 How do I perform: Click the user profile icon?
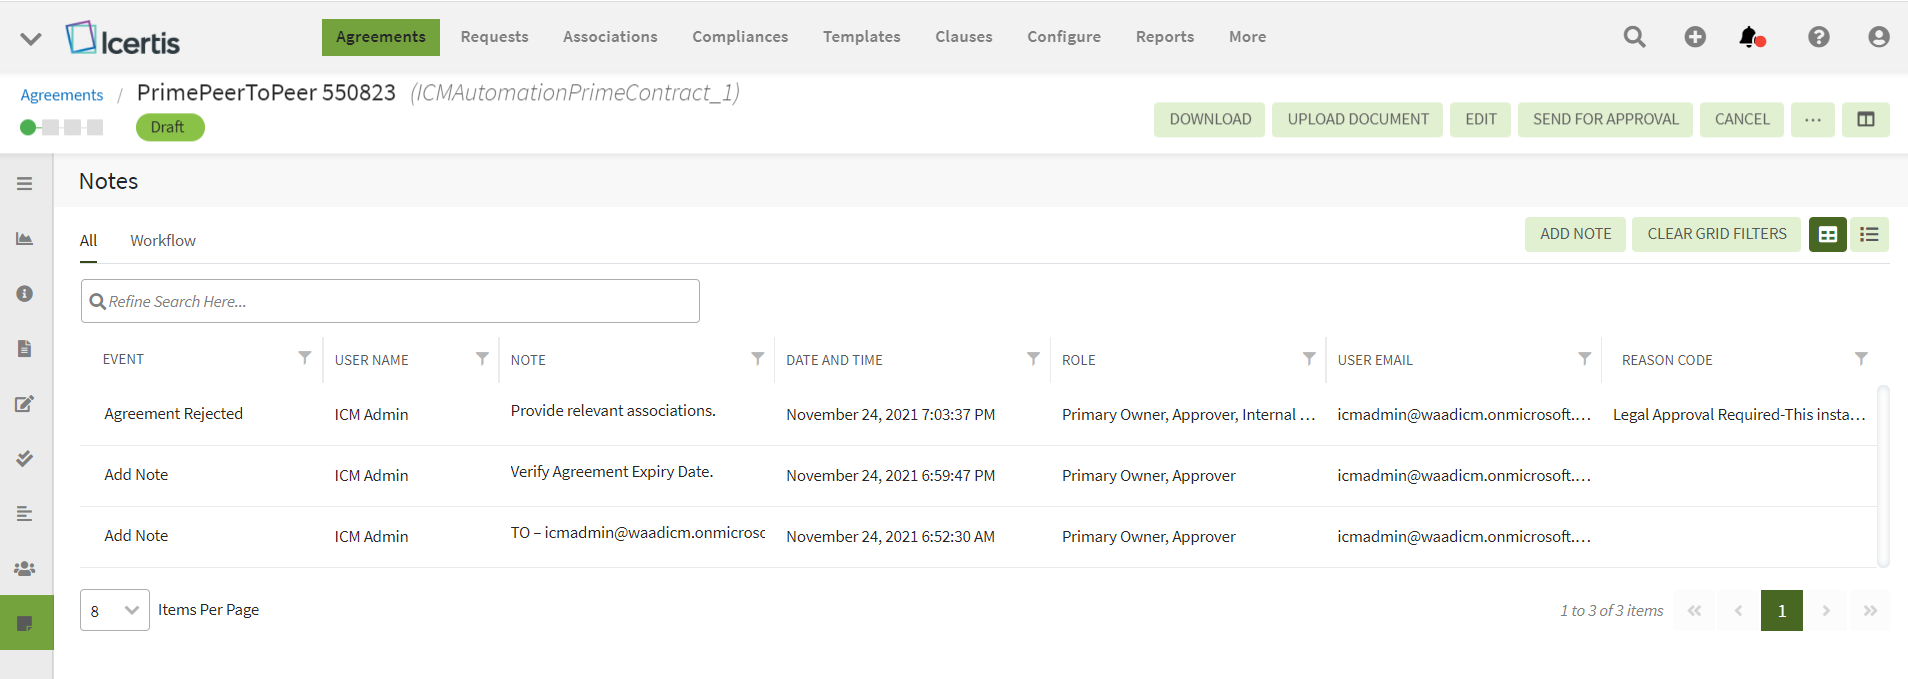point(1878,37)
